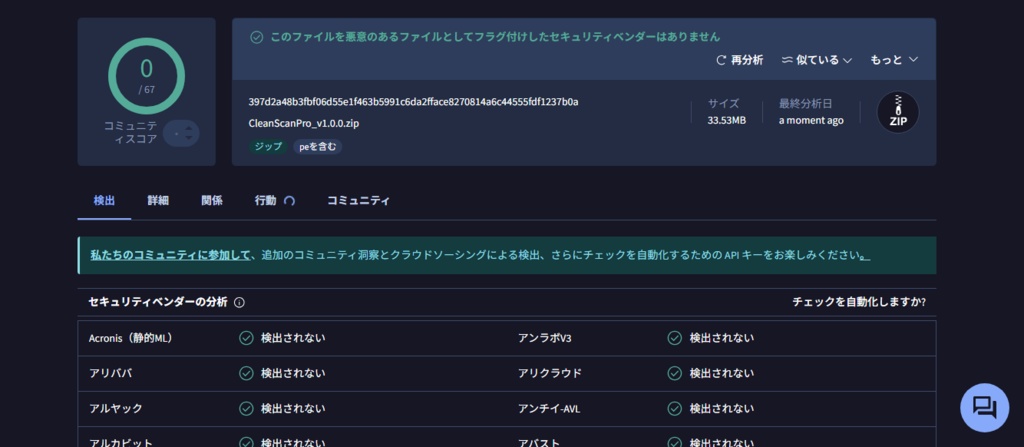Expand the 似ている dropdown
The width and height of the screenshot is (1024, 447).
point(817,60)
